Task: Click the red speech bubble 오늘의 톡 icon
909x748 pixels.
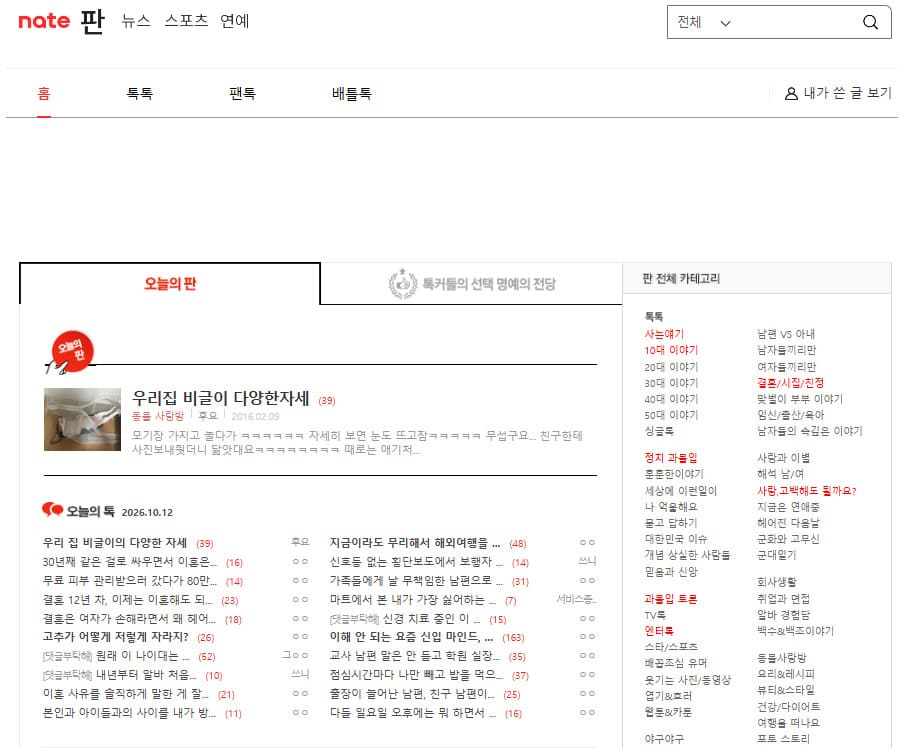Action: click(x=52, y=510)
